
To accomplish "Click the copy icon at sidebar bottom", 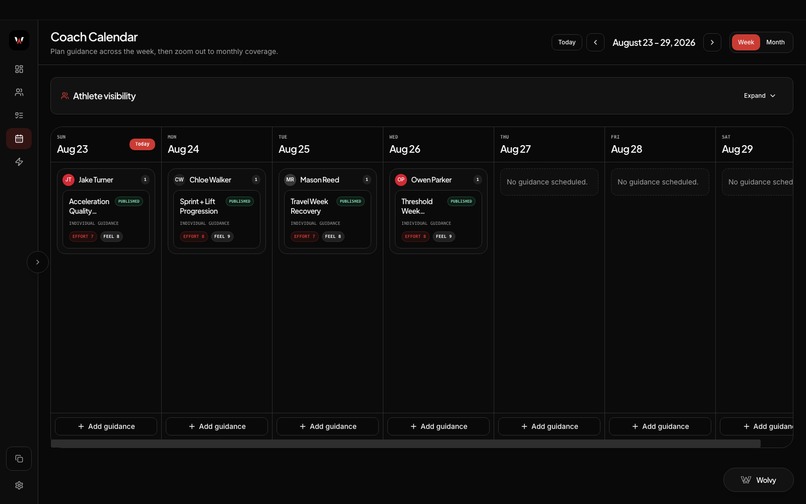I will click(19, 459).
